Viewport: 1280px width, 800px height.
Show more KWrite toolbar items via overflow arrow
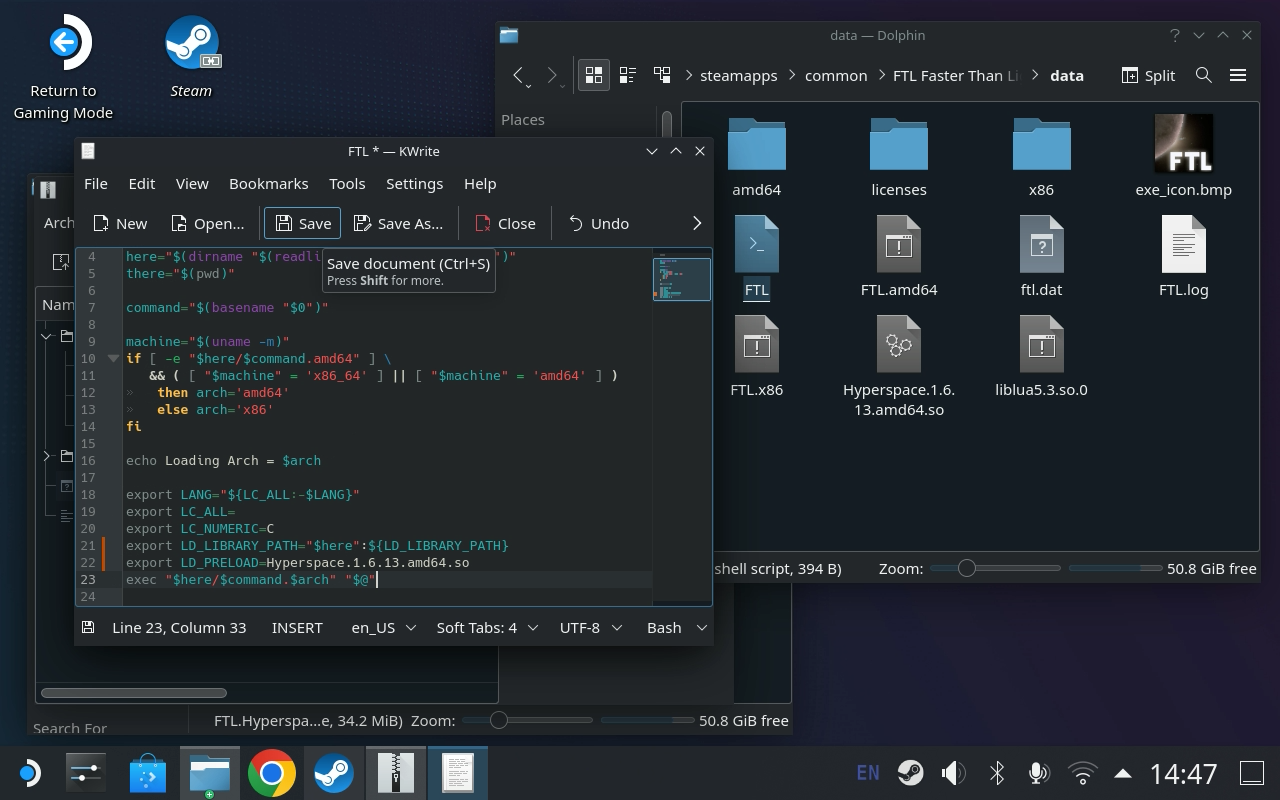tap(697, 223)
